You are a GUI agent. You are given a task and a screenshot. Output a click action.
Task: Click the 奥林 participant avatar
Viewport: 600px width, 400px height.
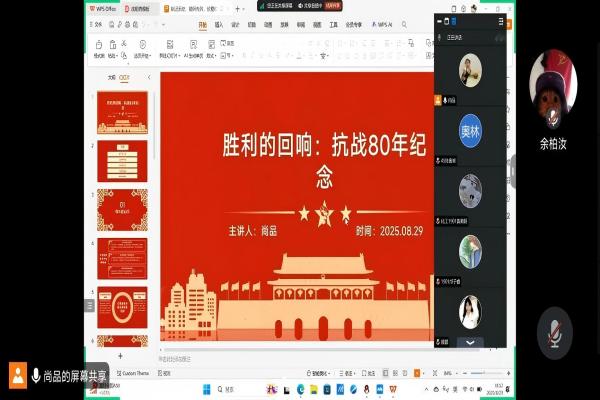coord(470,133)
